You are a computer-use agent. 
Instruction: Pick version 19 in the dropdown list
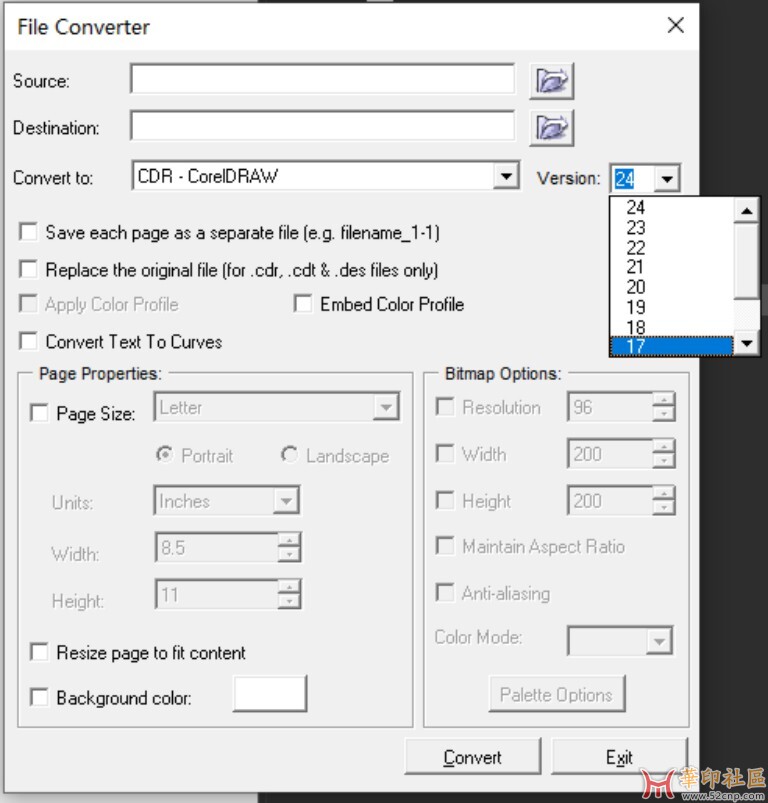point(672,307)
